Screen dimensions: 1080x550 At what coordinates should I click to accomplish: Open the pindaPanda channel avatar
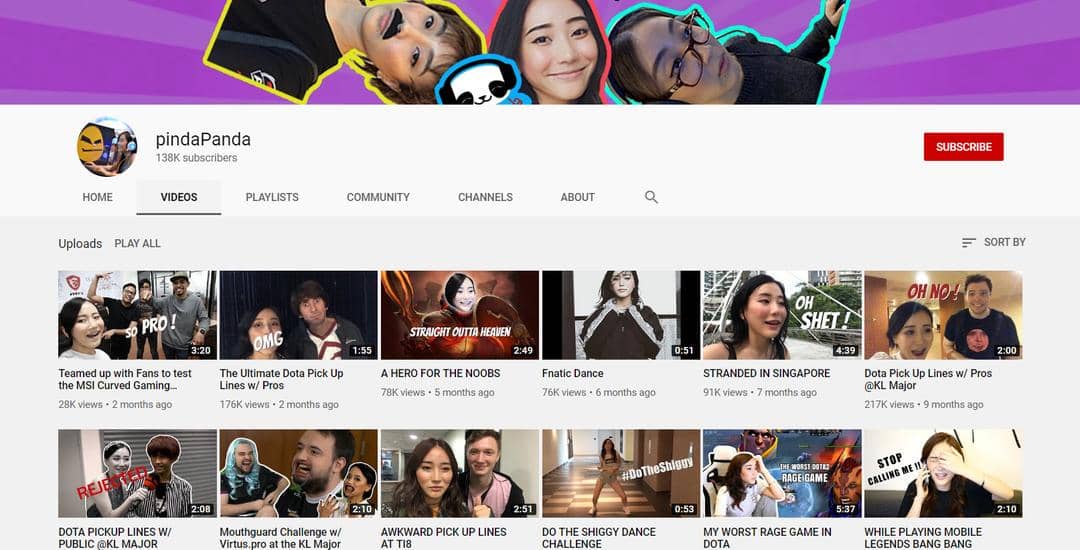pyautogui.click(x=107, y=147)
